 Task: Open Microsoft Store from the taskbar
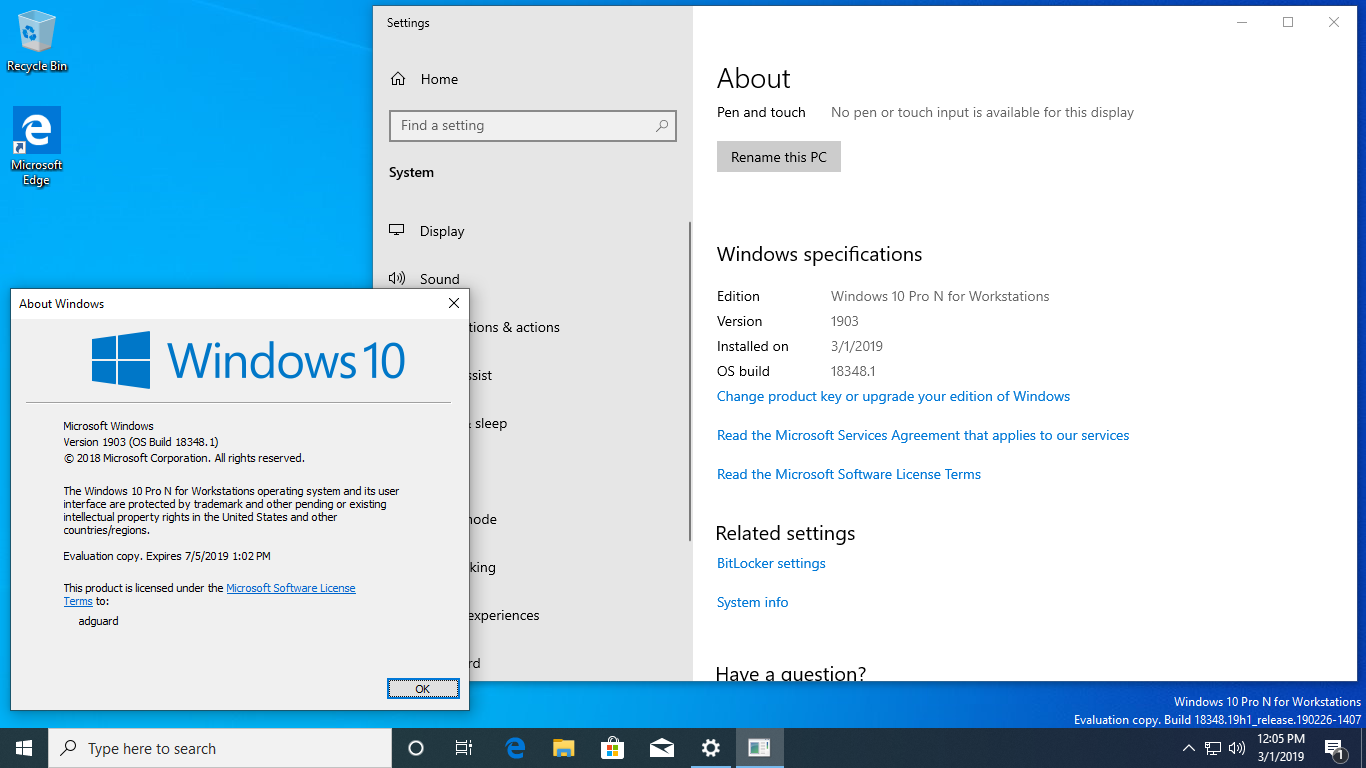point(612,748)
